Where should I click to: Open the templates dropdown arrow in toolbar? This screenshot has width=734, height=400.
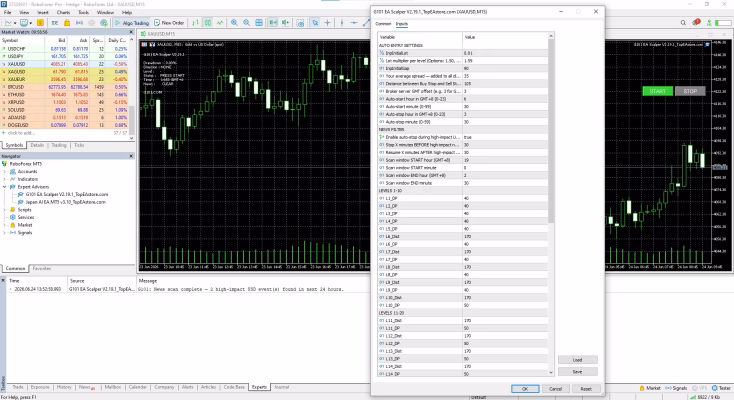(x=31, y=22)
